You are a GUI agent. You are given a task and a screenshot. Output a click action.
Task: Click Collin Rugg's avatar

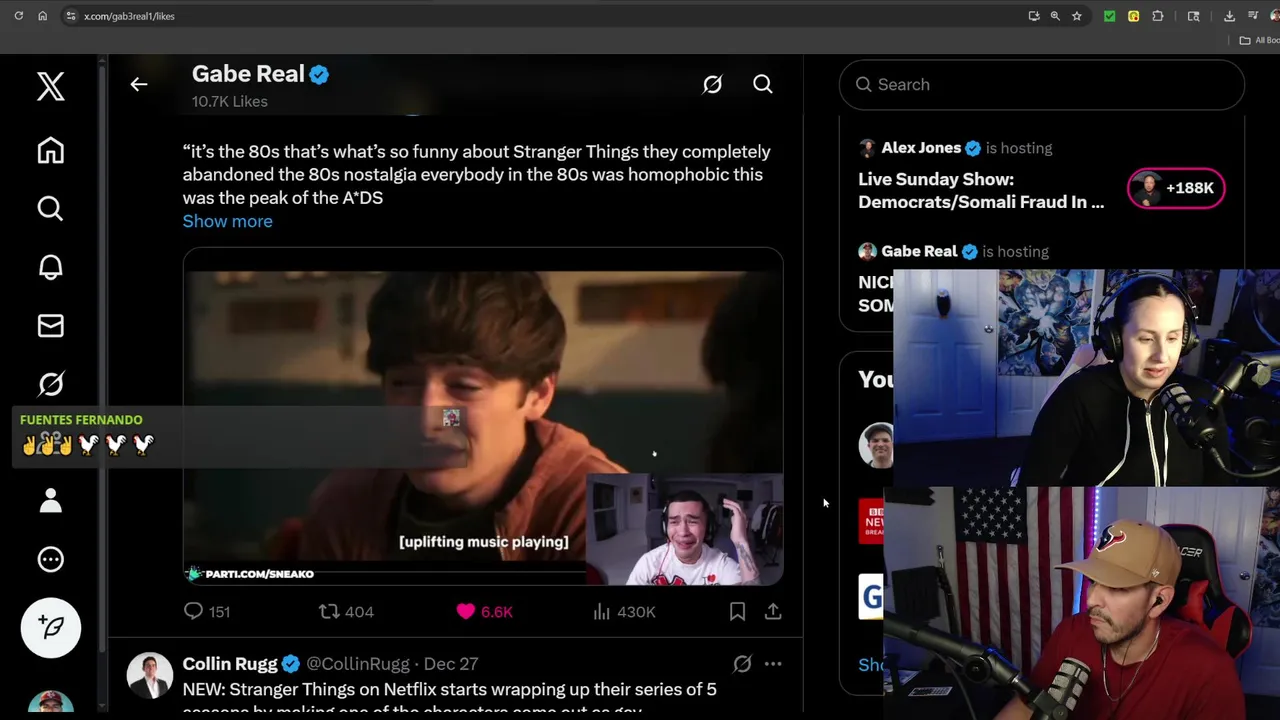[x=150, y=676]
